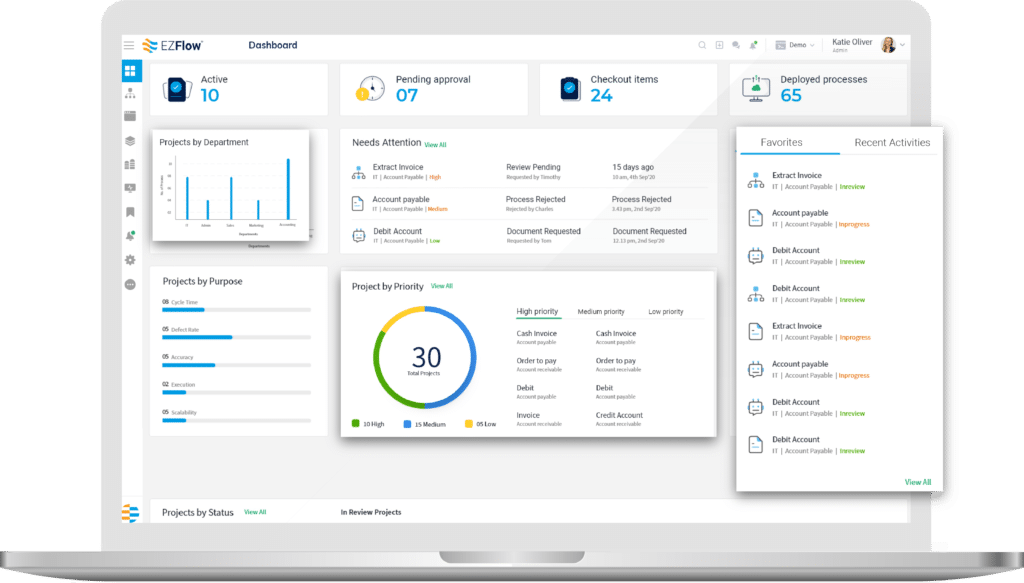Open the hierarchy chart icon in the sidebar
This screenshot has height=583, width=1024.
[x=130, y=93]
